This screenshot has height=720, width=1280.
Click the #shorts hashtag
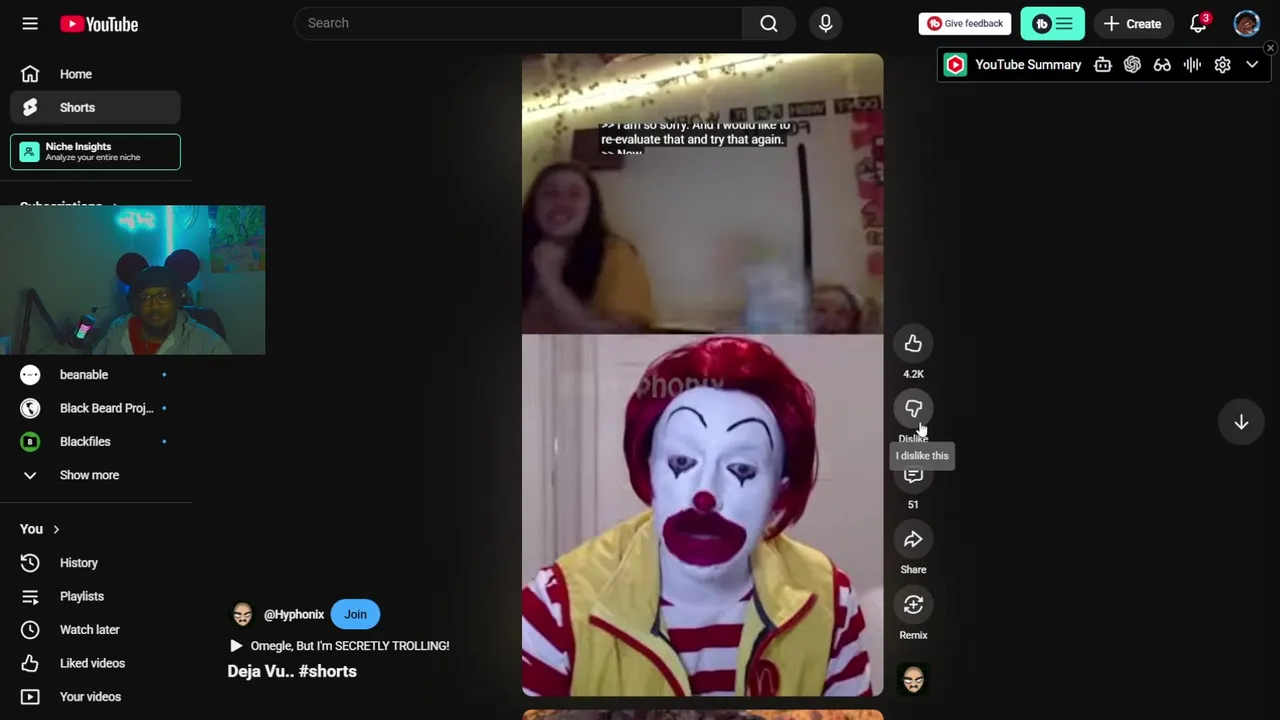327,672
